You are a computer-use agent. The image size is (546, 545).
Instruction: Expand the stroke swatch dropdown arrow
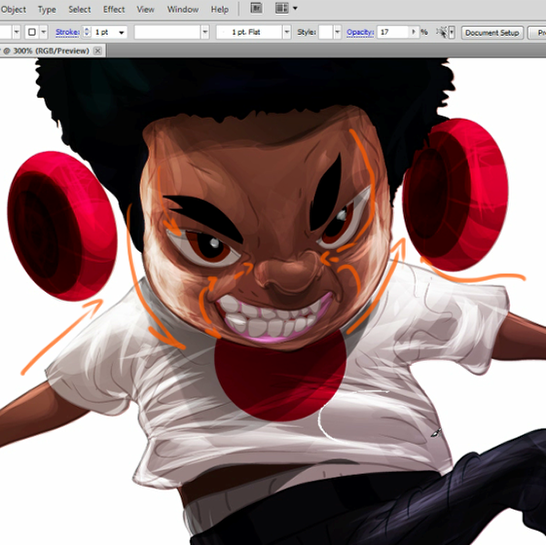tap(44, 32)
